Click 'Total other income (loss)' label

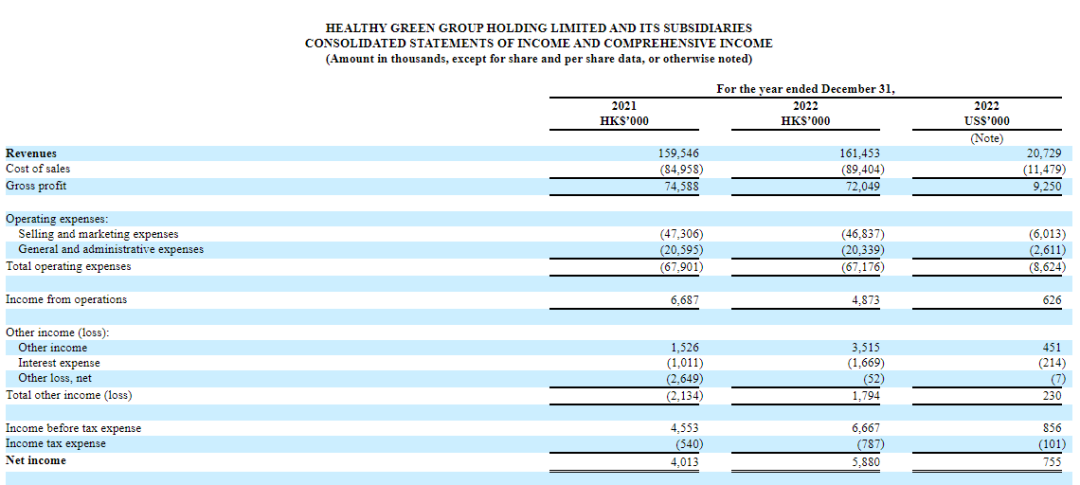69,395
